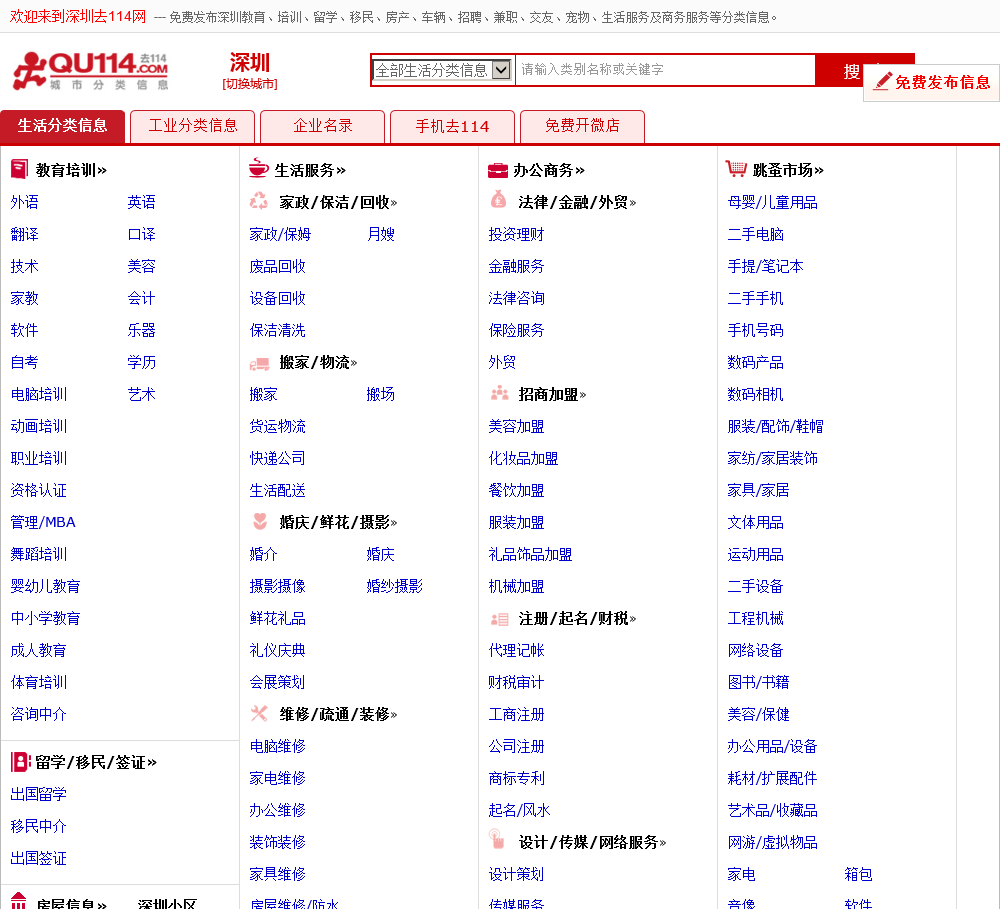Click the pointer icon beside 设计/传媒/网络服务
Viewport: 1000px width, 909px height.
pyautogui.click(x=496, y=839)
